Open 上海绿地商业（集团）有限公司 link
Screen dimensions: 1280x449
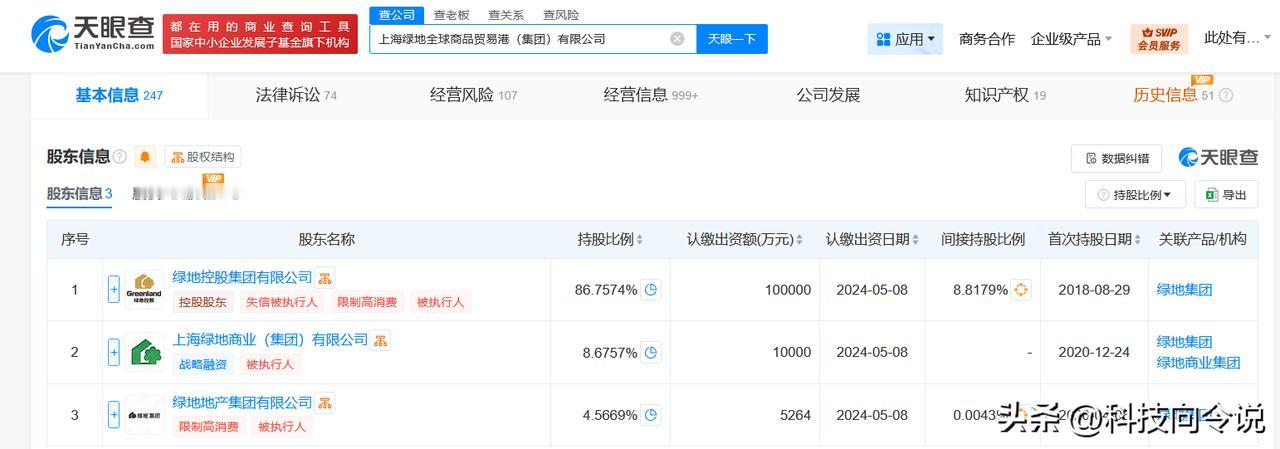(270, 340)
